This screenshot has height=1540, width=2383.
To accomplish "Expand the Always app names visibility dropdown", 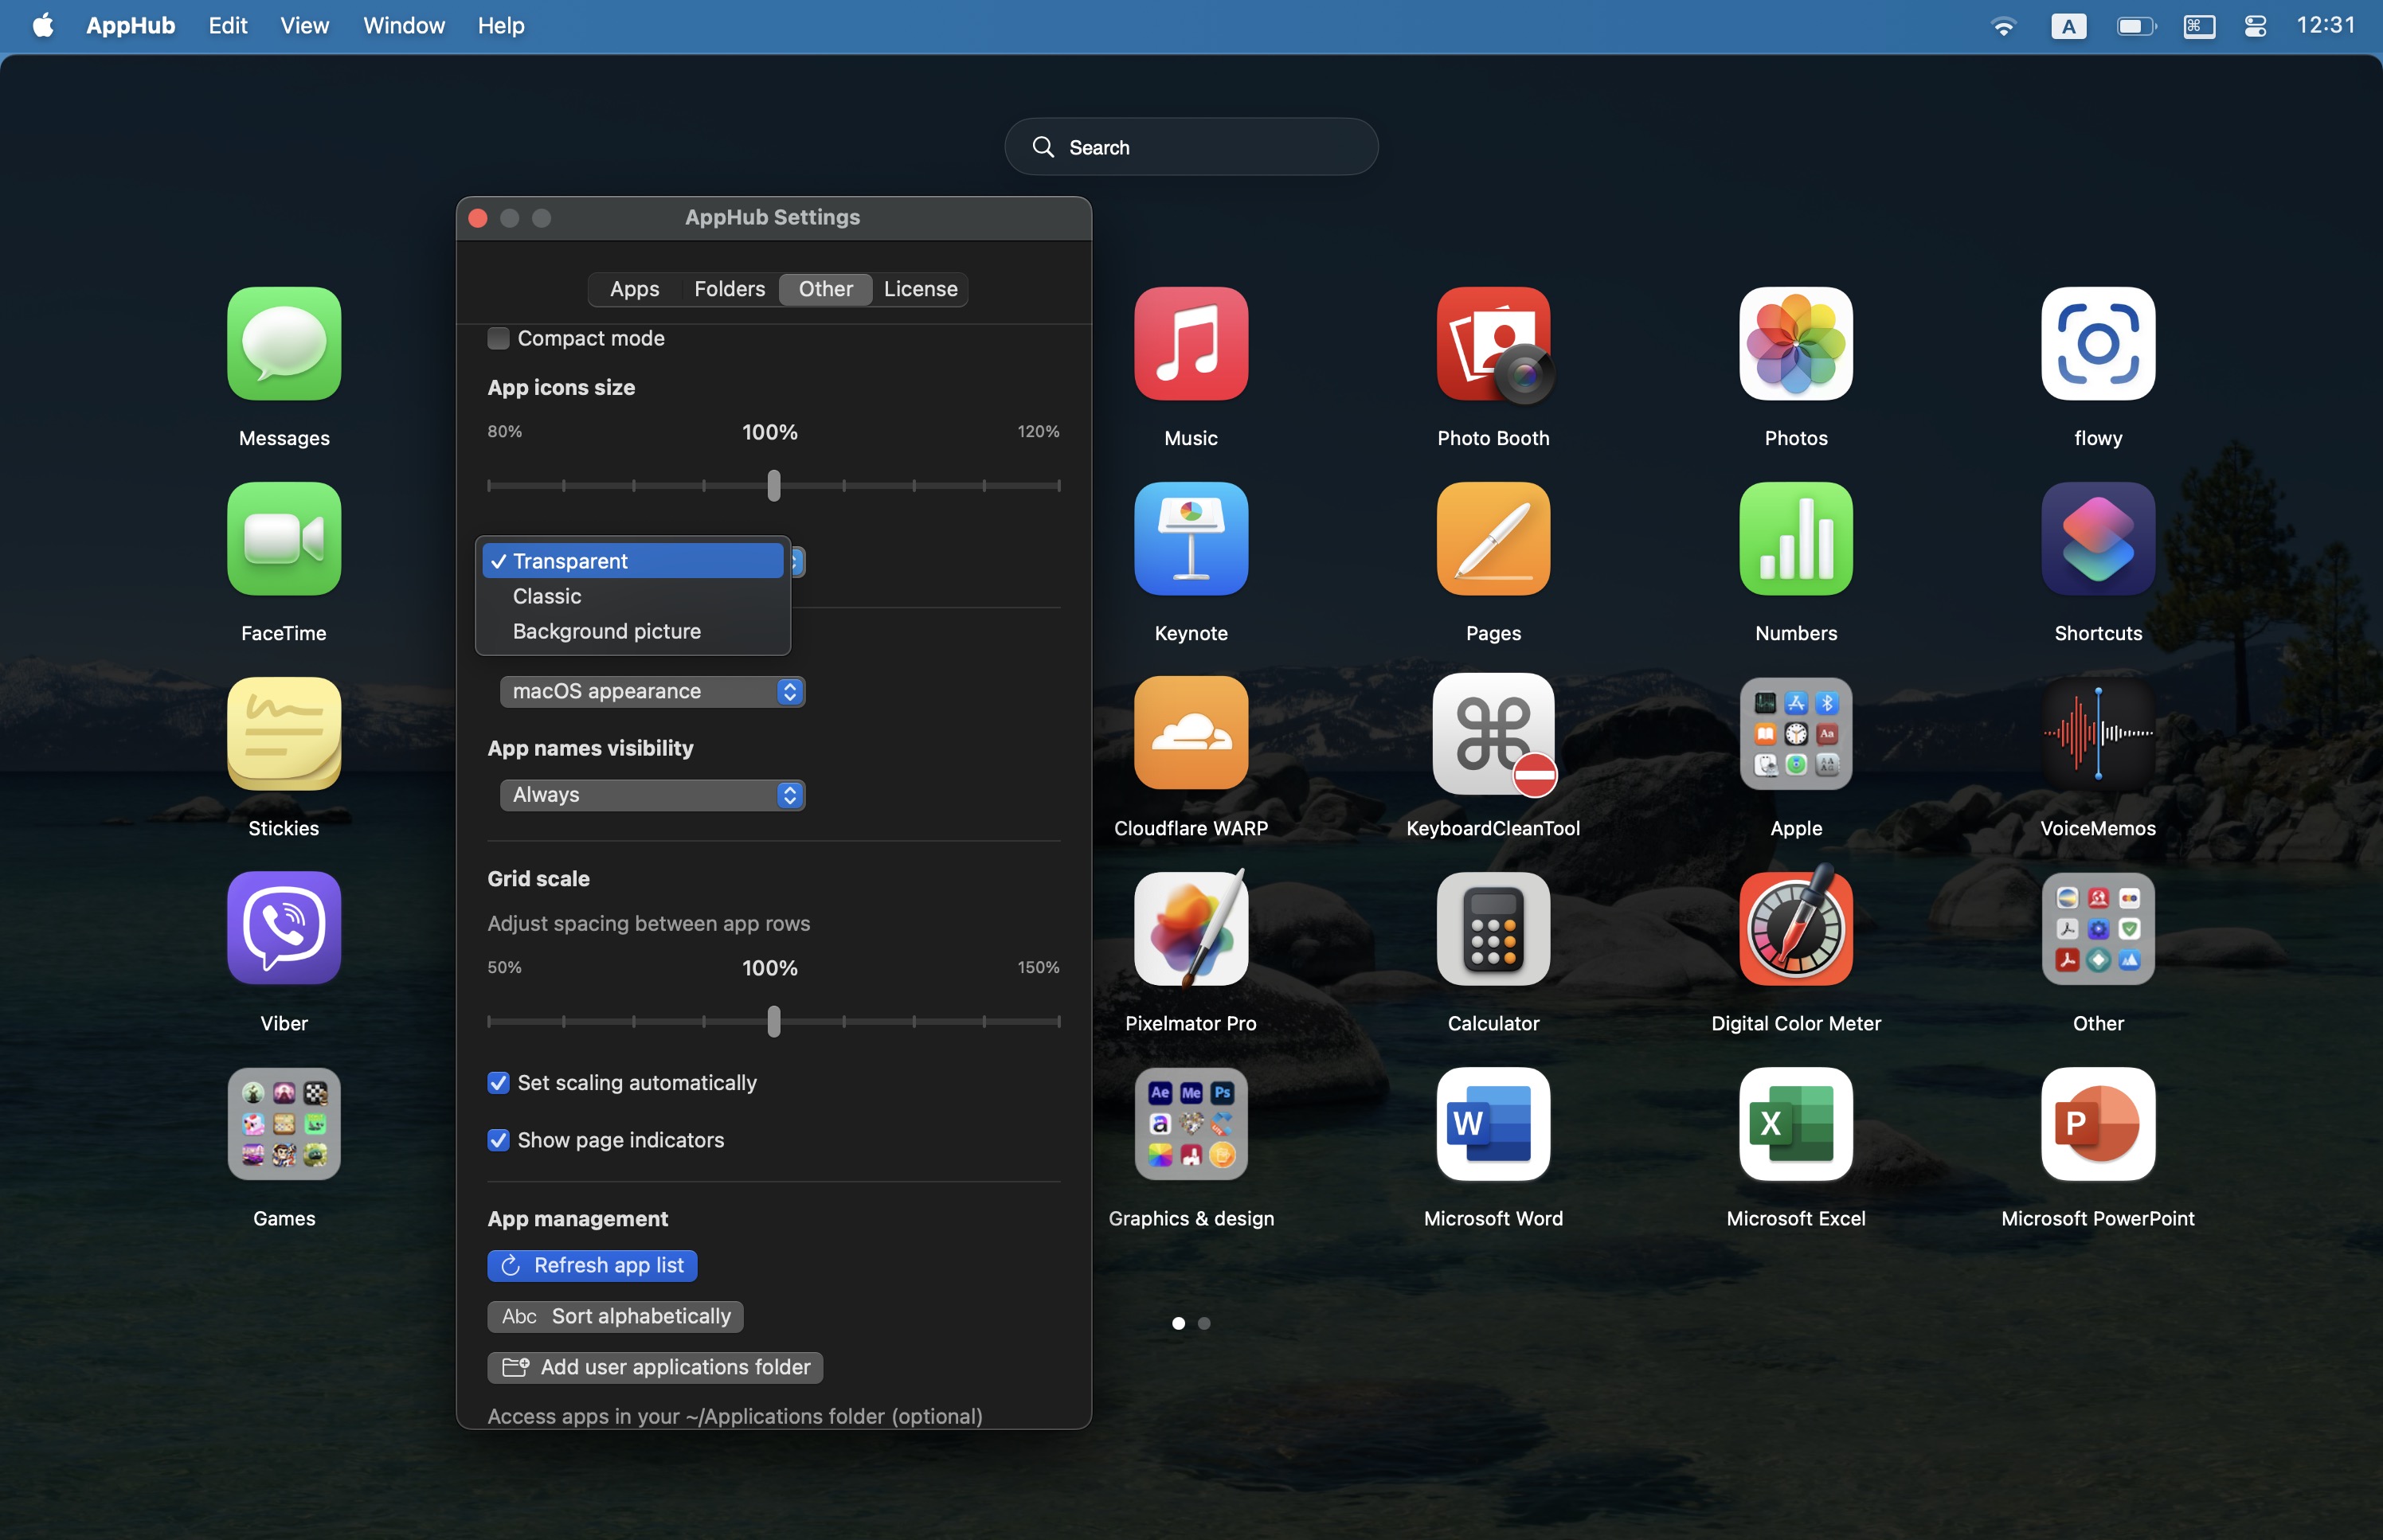I will pyautogui.click(x=652, y=795).
